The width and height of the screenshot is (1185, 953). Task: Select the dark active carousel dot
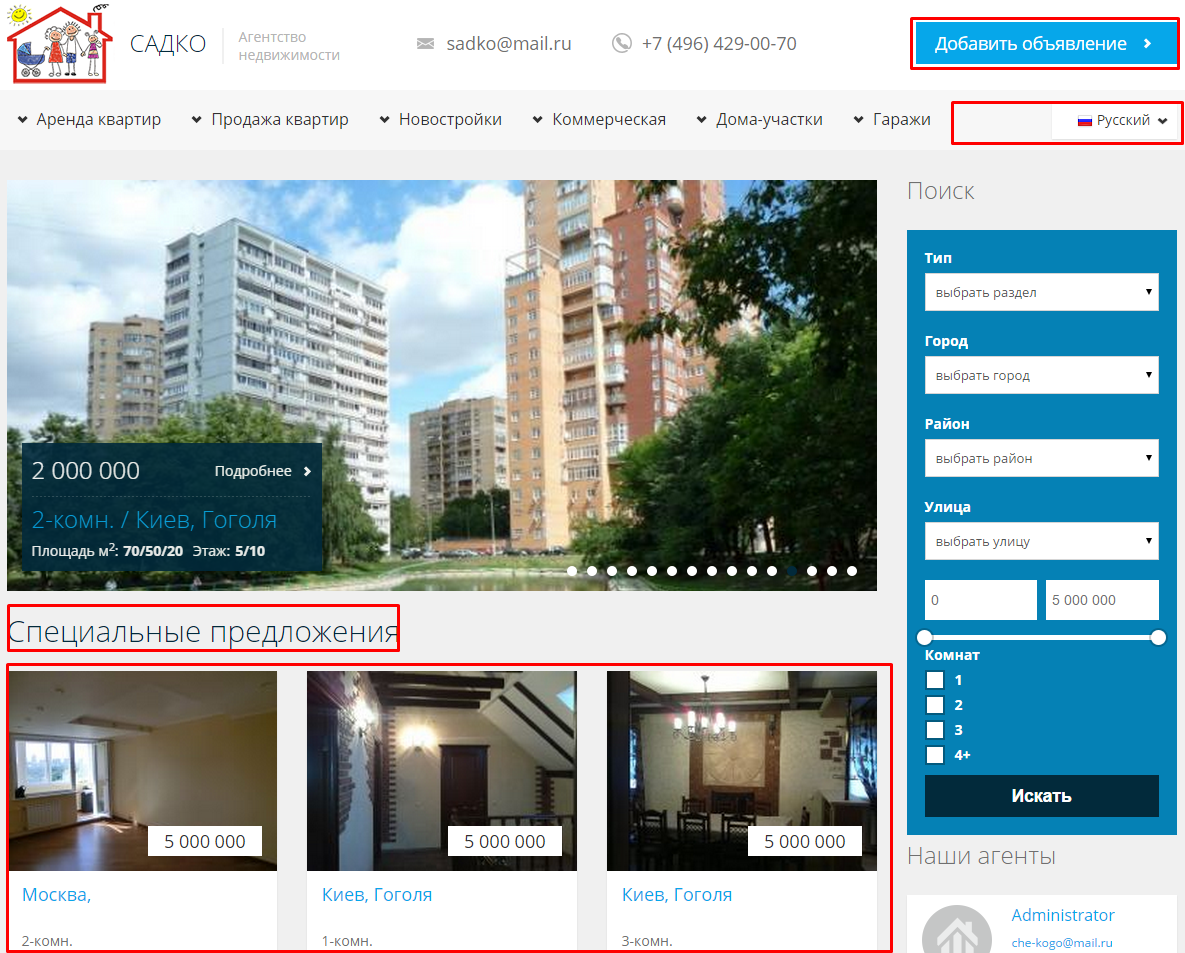[792, 571]
